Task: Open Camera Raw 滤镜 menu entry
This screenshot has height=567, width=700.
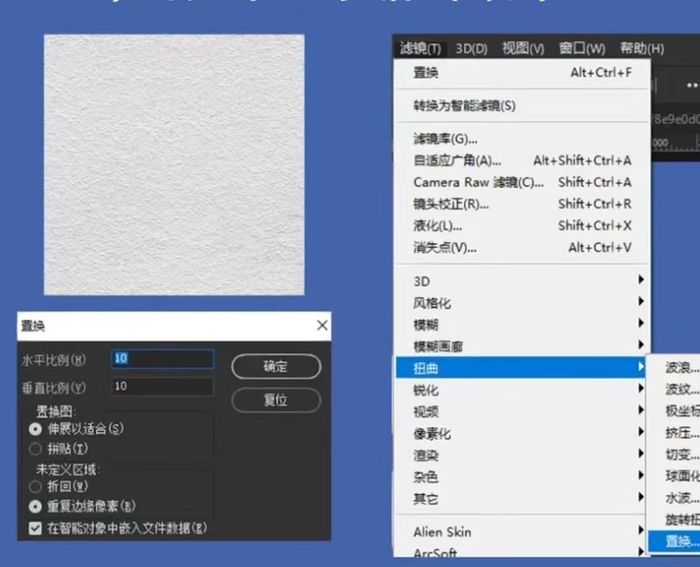Action: click(x=478, y=182)
